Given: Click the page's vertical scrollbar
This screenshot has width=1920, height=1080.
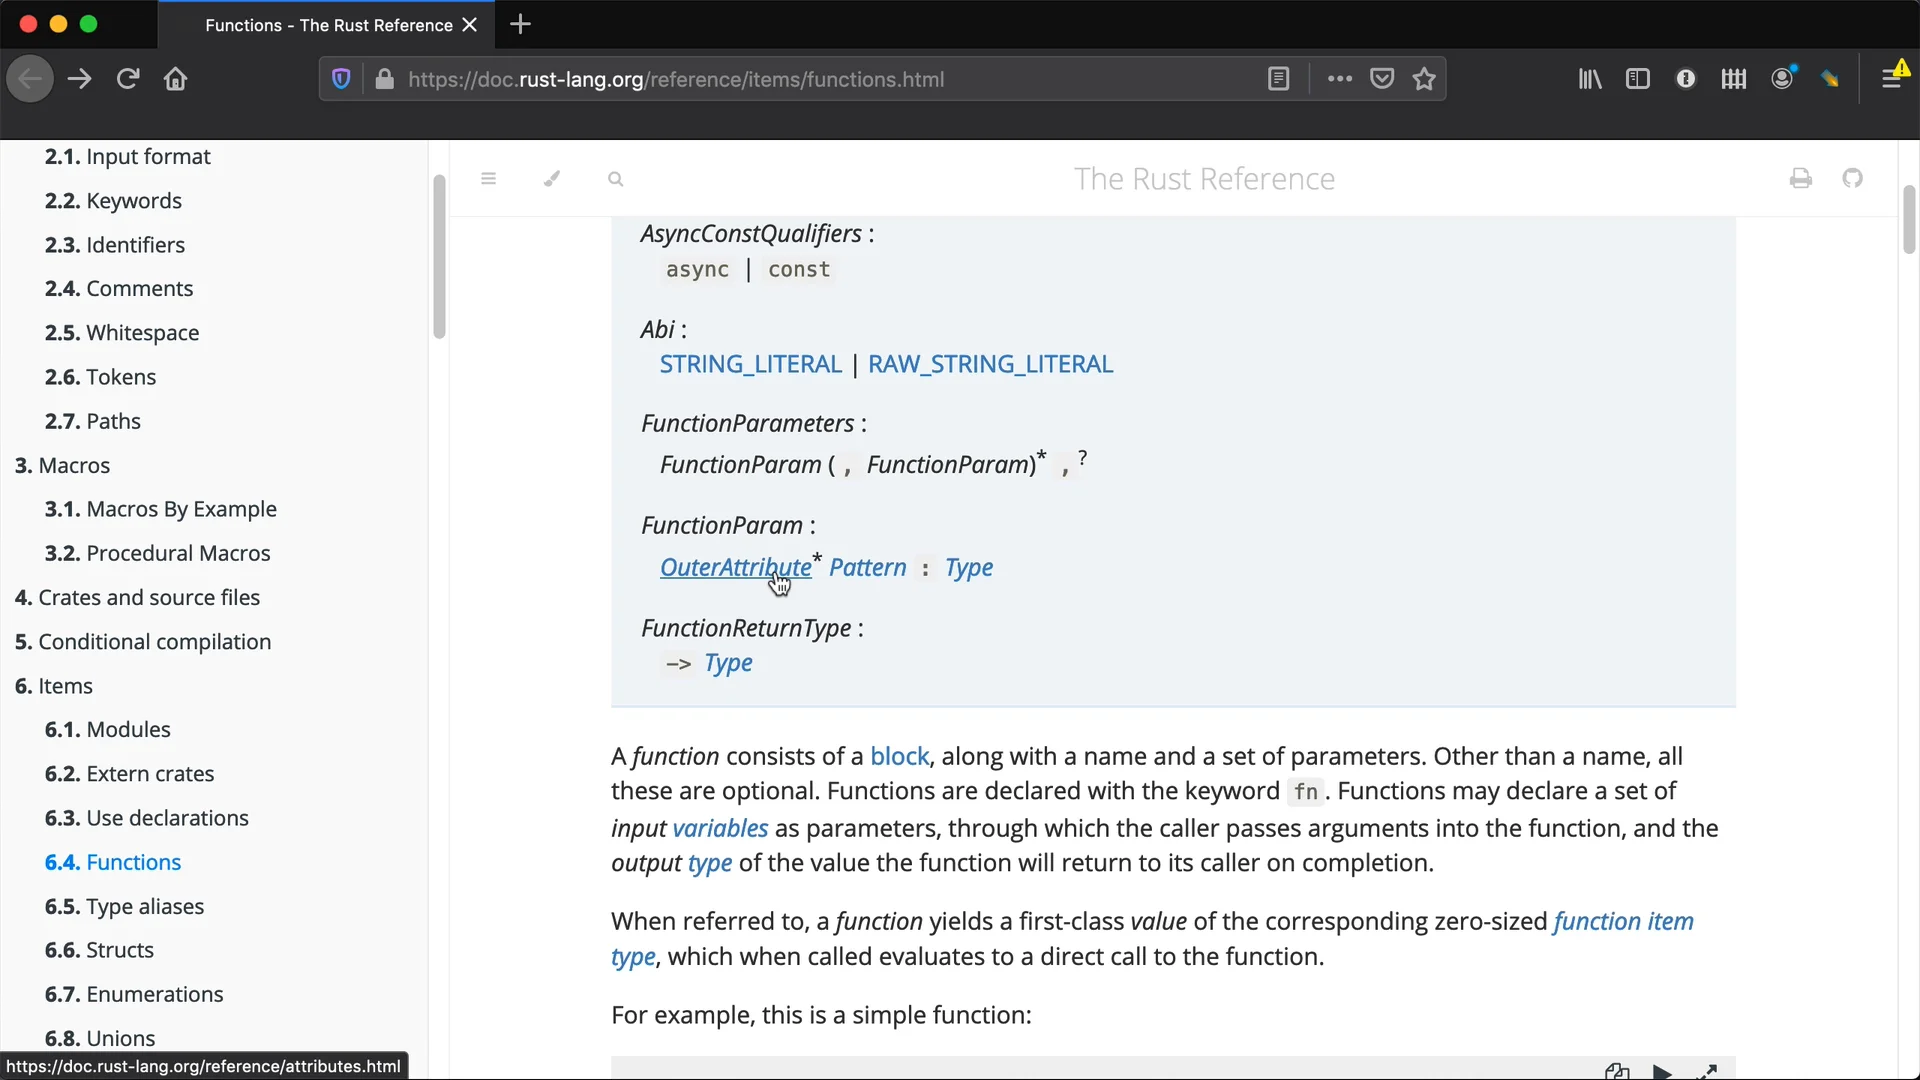Looking at the screenshot, I should (1909, 220).
